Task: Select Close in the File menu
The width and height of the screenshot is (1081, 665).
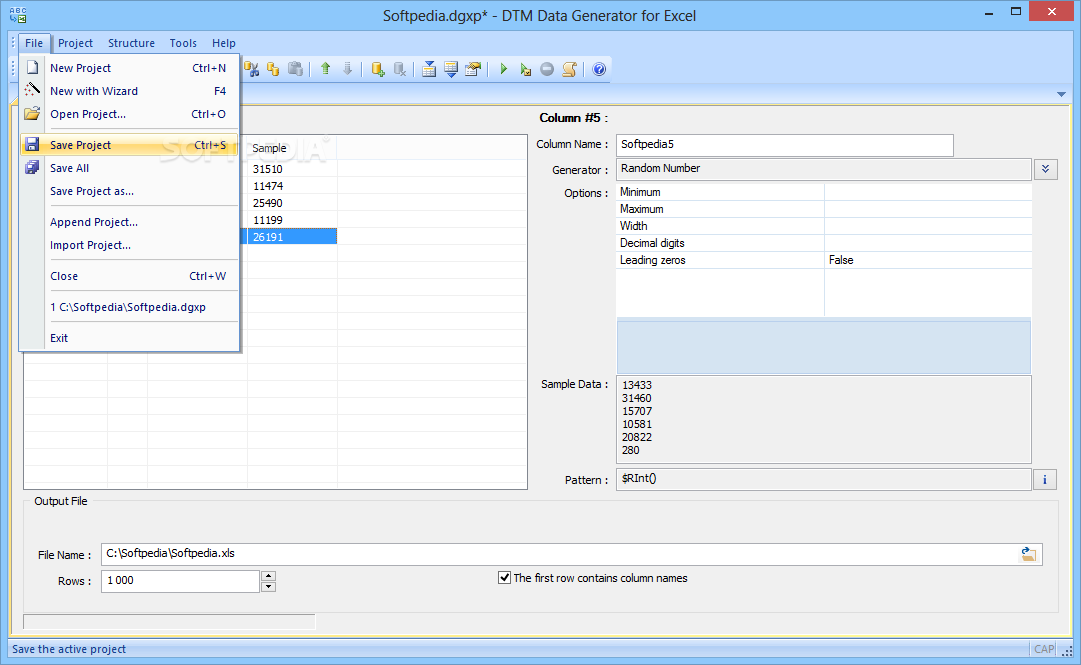Action: pyautogui.click(x=130, y=276)
